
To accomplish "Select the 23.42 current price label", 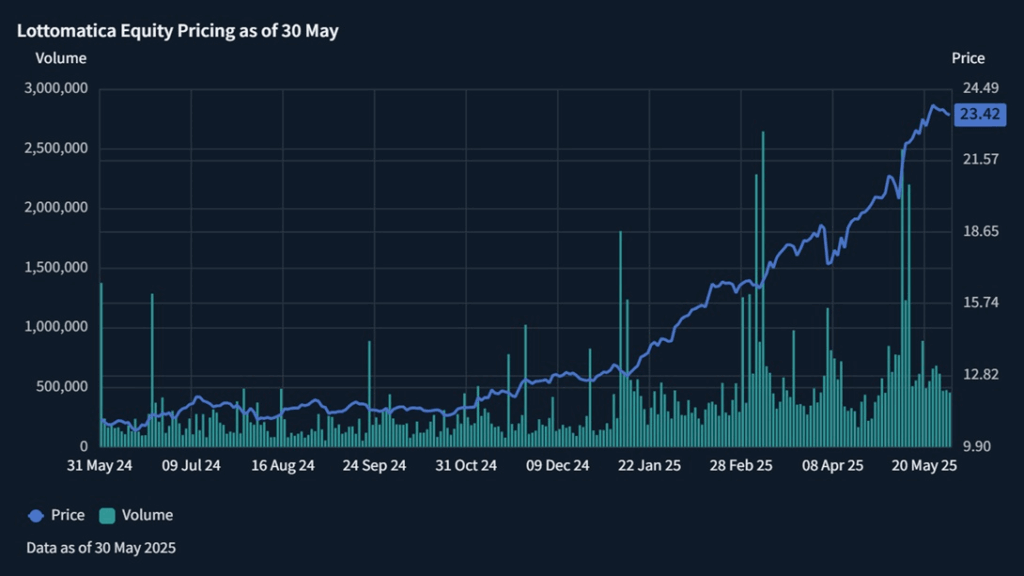I will point(980,114).
